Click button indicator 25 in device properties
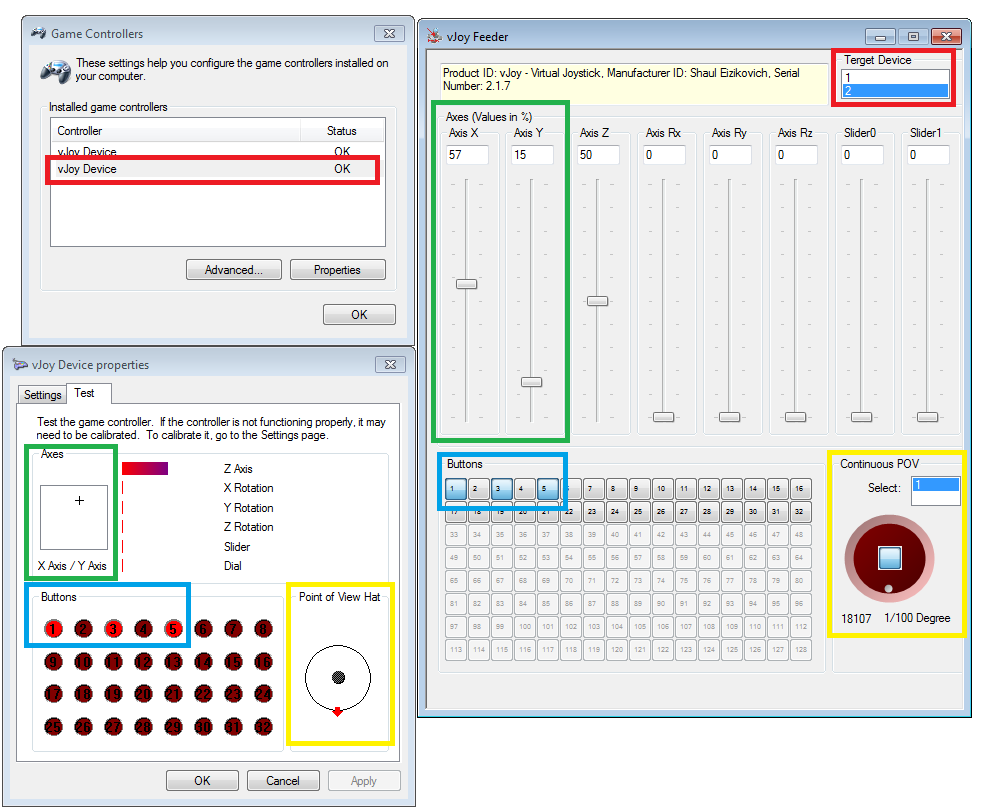Screen dimensions: 990x808 54,727
